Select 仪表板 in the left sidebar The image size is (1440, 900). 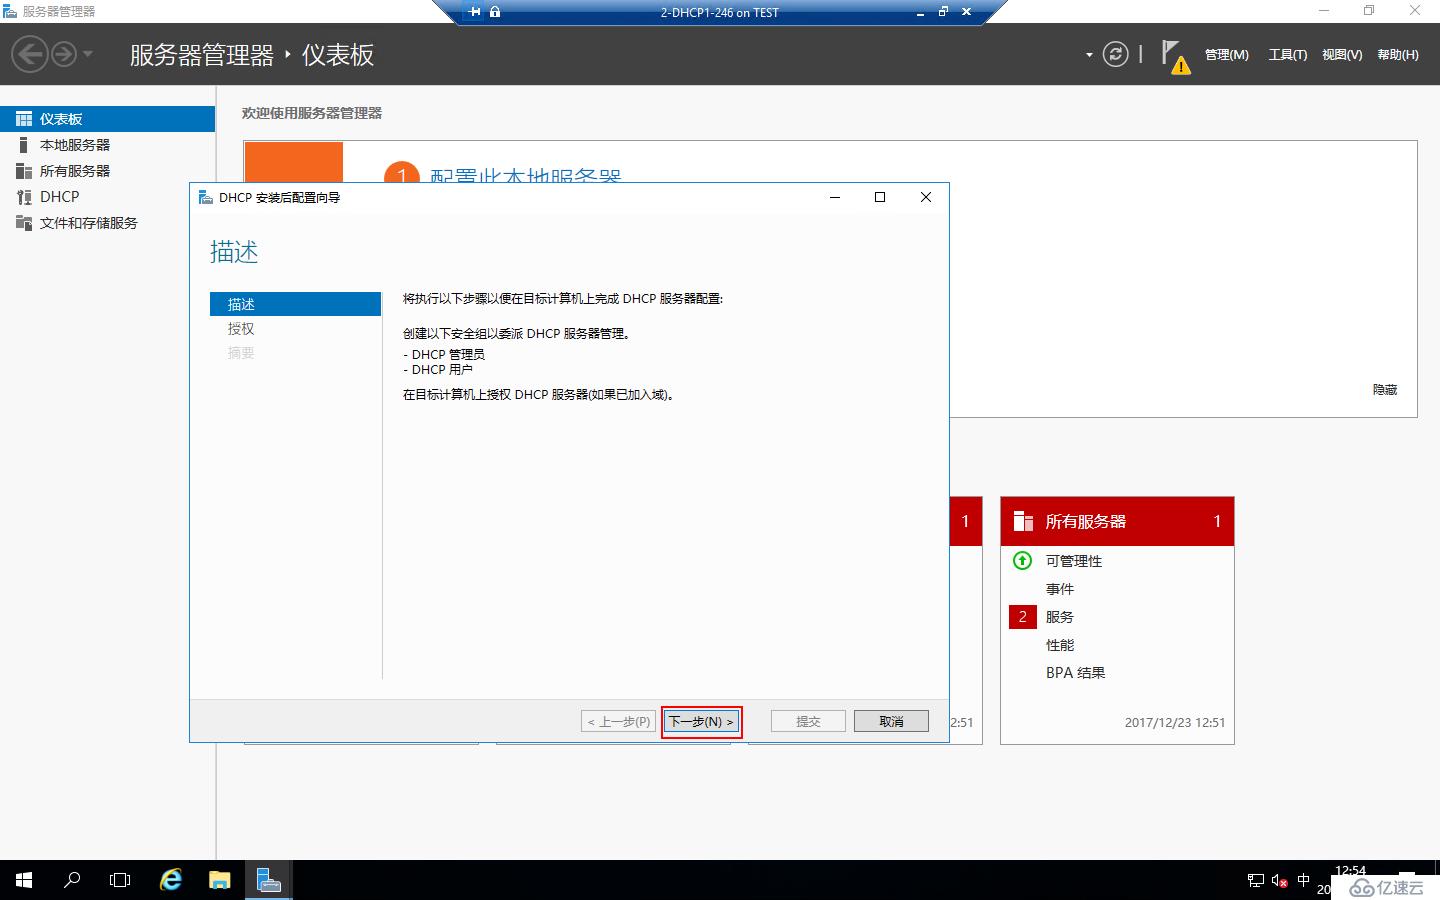coord(107,119)
